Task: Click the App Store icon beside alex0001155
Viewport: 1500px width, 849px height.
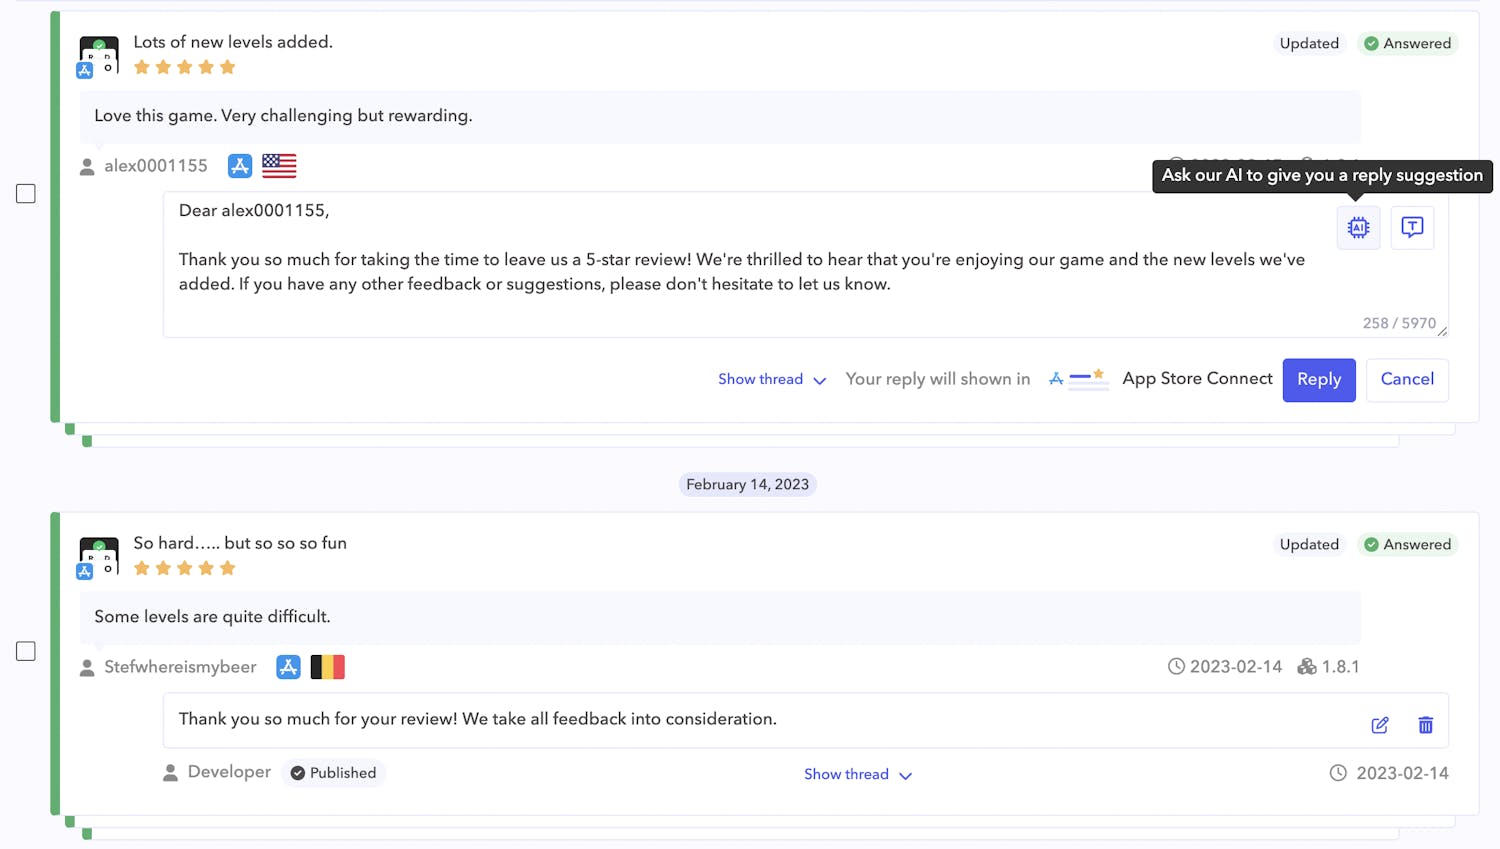Action: 239,166
